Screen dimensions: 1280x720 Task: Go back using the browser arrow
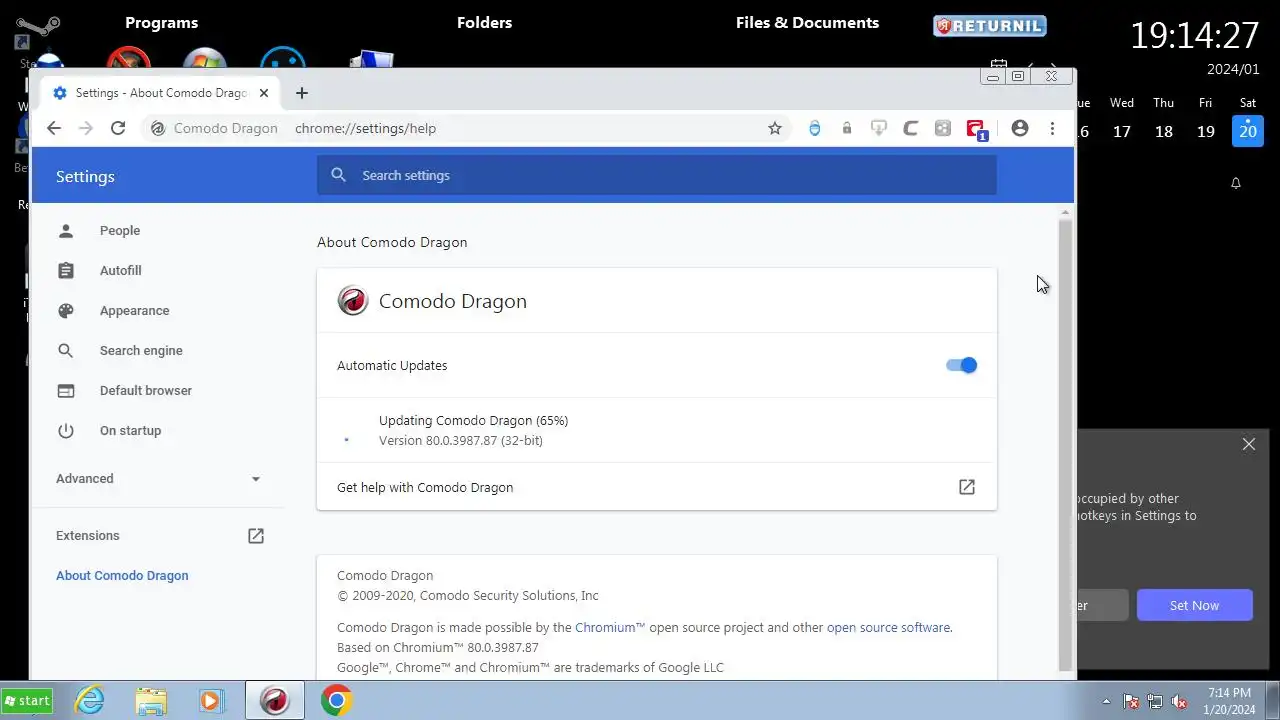pyautogui.click(x=54, y=128)
